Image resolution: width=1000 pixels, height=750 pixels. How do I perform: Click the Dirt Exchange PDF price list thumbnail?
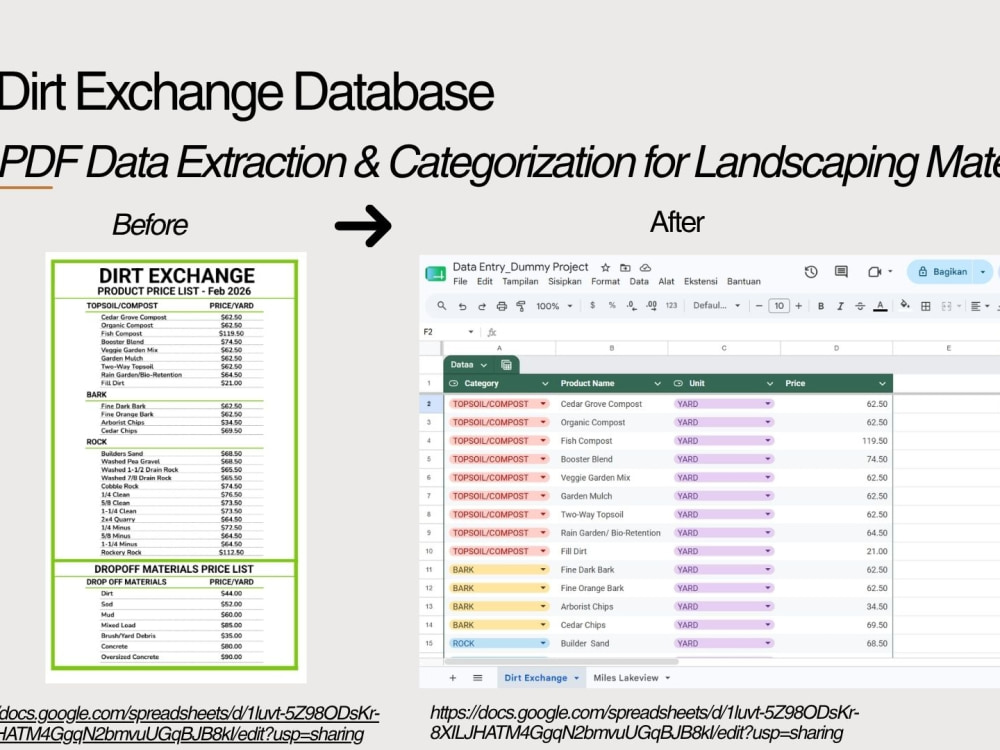point(175,467)
